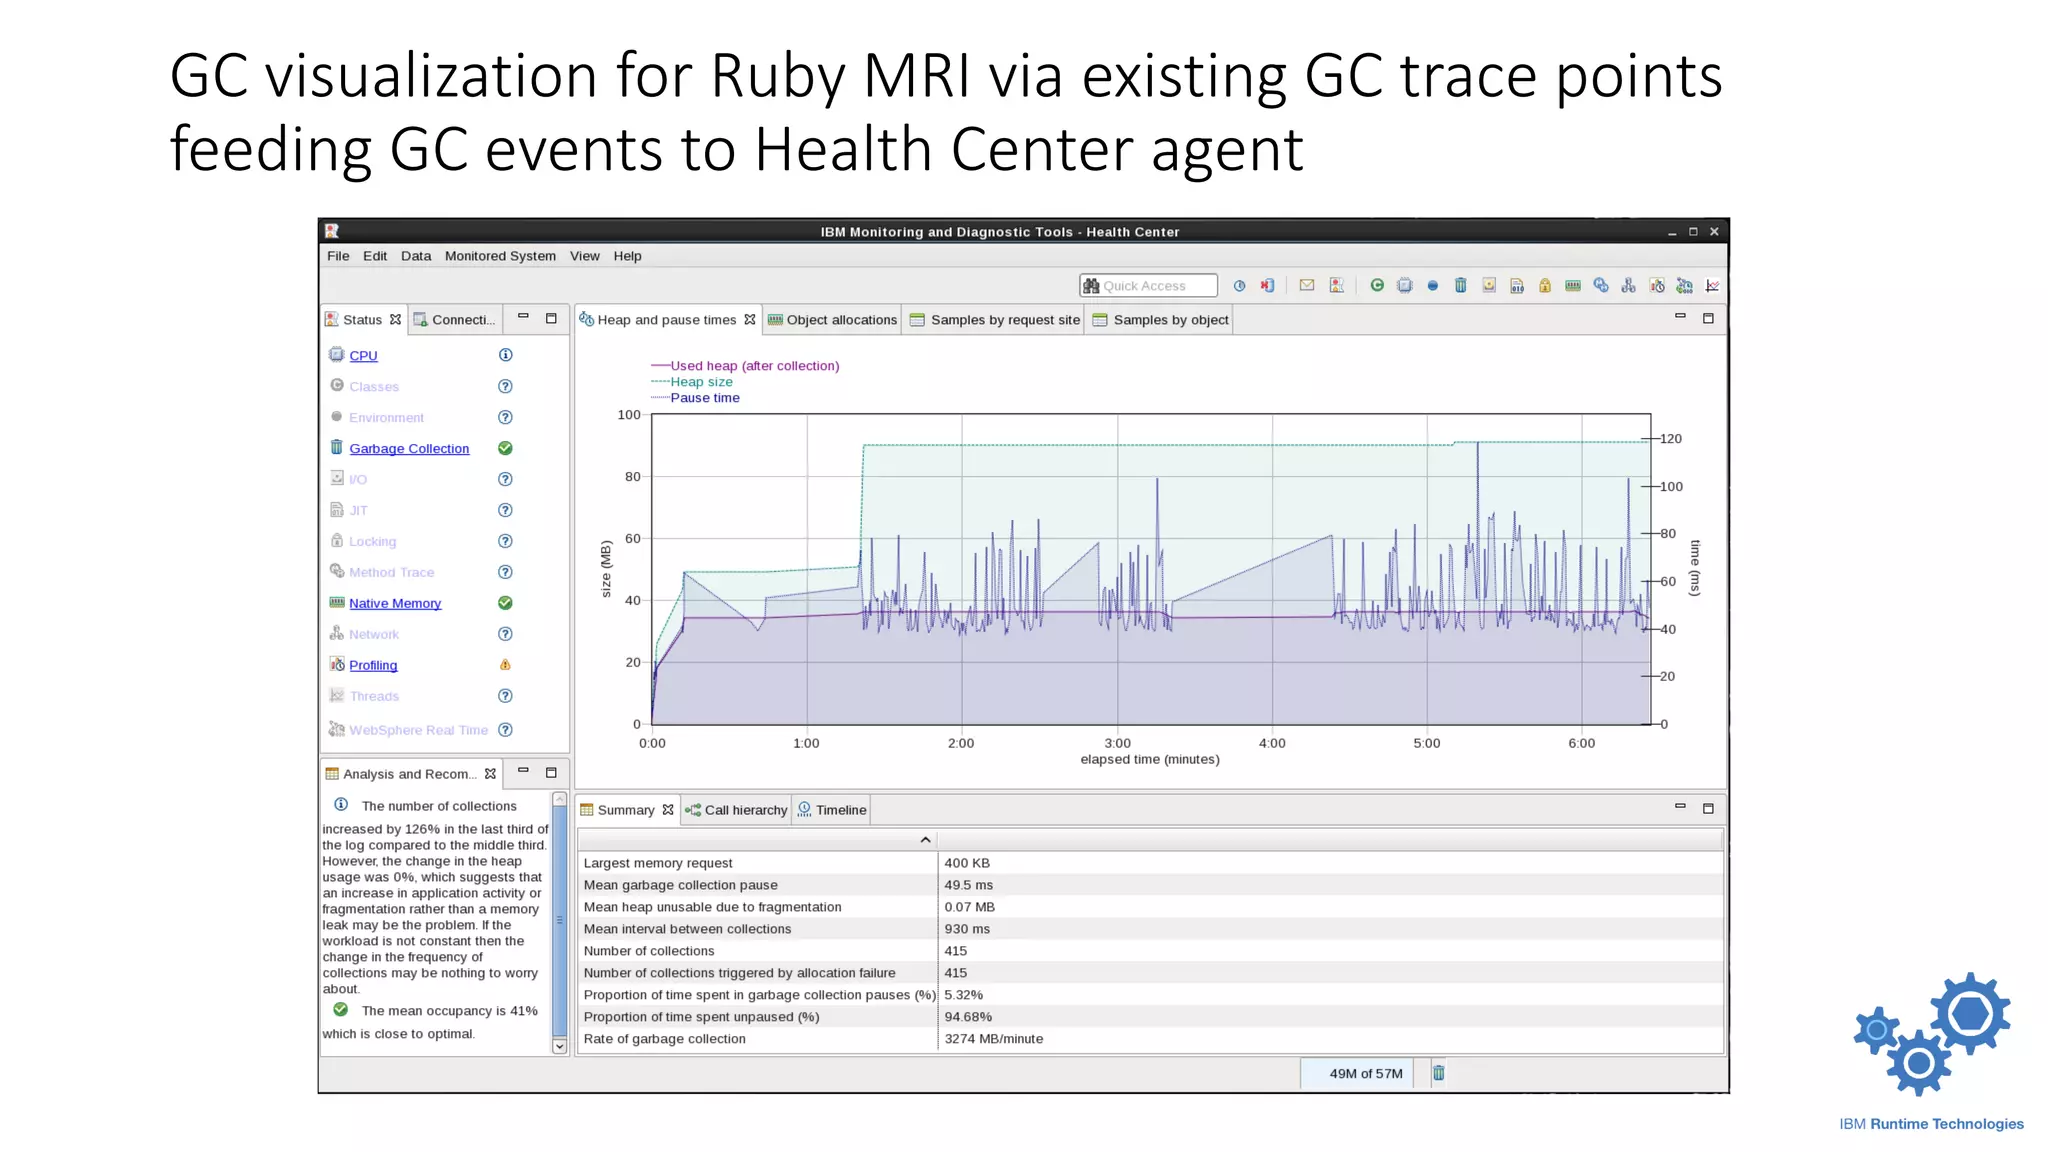Image resolution: width=2048 pixels, height=1152 pixels.
Task: Open the CPU link
Action: (363, 356)
